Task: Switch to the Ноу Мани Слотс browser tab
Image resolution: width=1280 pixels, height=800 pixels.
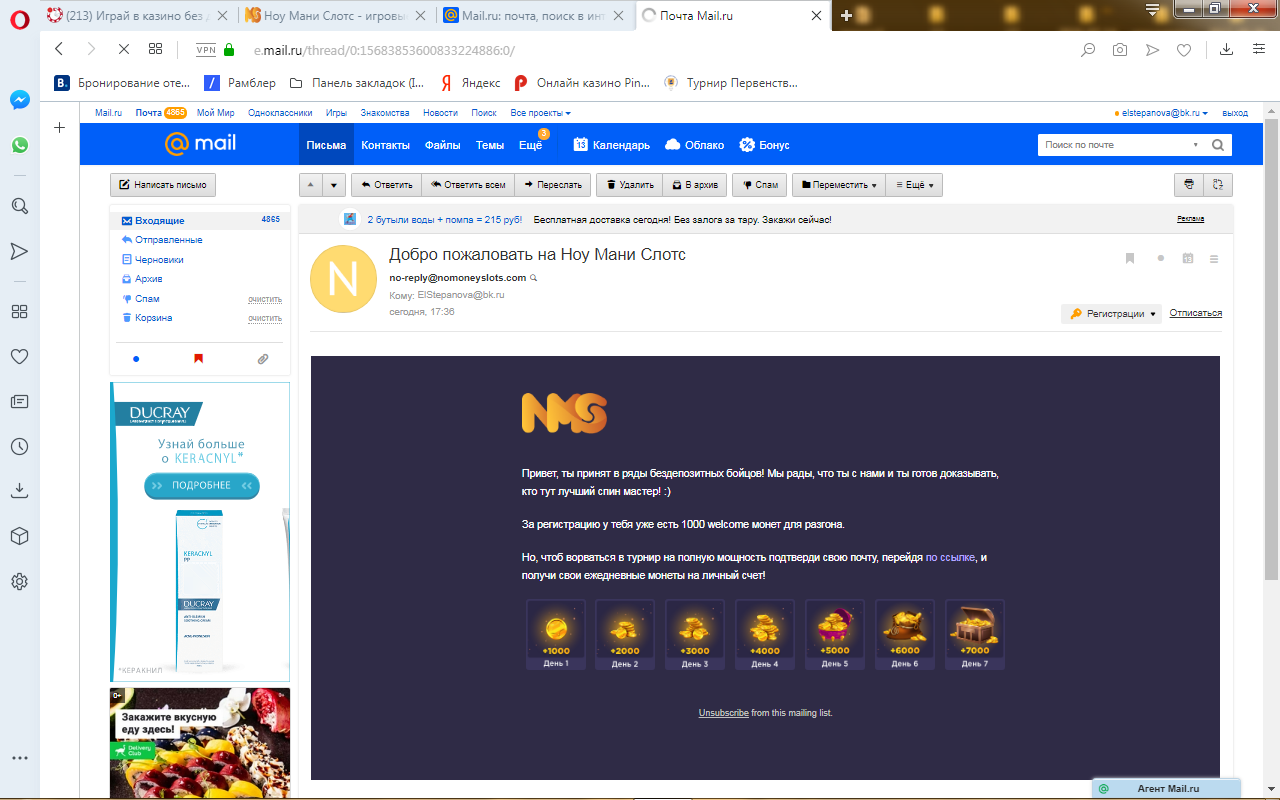Action: click(336, 15)
